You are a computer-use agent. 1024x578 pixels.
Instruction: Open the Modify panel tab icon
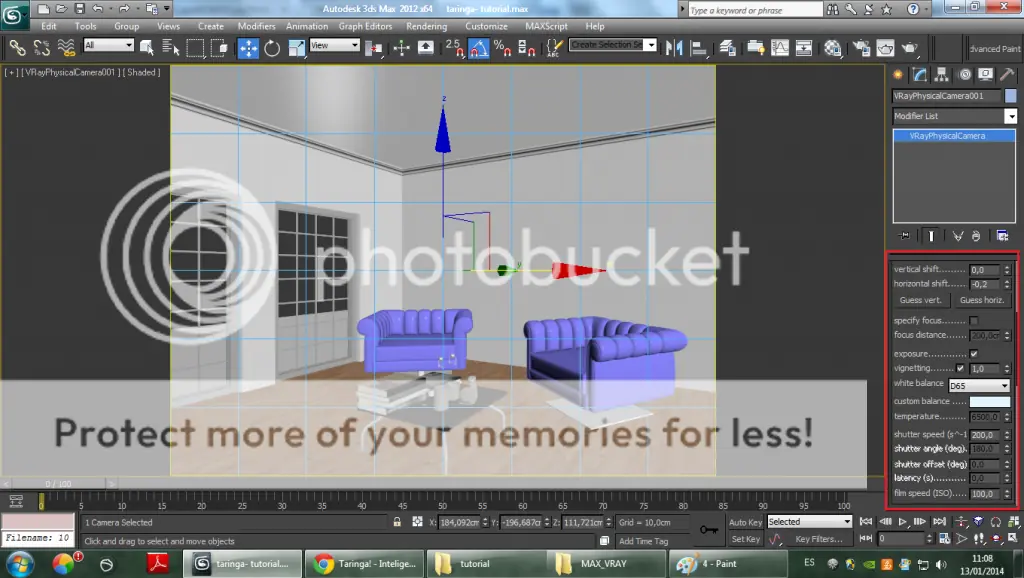click(x=919, y=75)
